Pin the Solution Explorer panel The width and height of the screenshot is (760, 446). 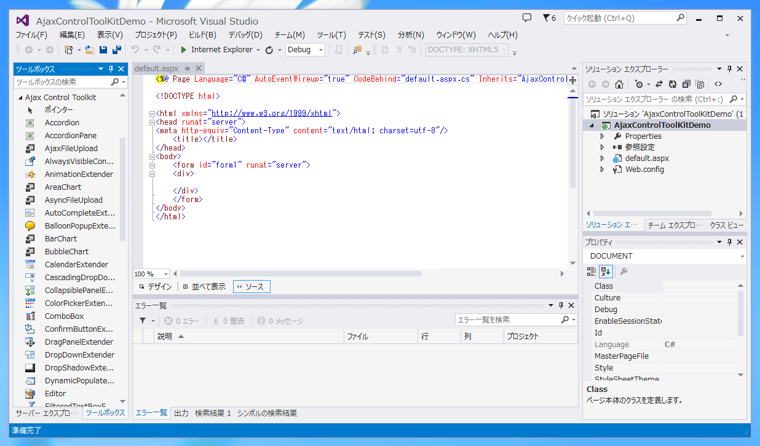point(729,69)
